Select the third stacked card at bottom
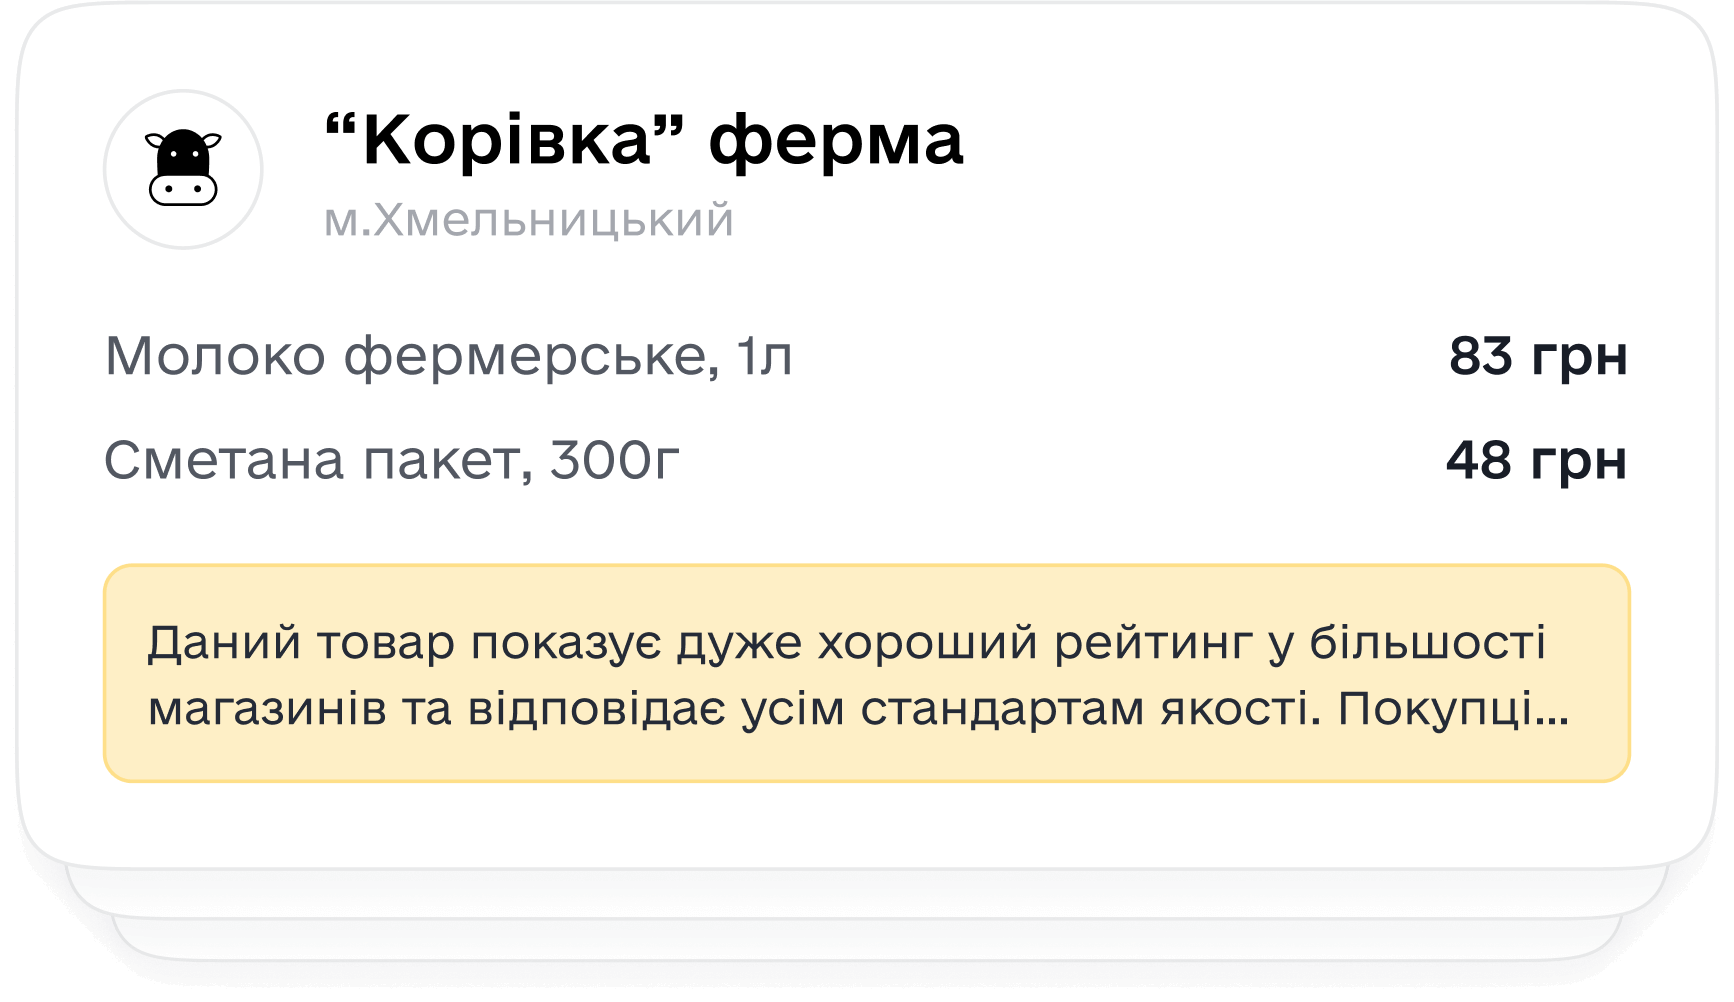The height and width of the screenshot is (1002, 1734). pos(867,940)
